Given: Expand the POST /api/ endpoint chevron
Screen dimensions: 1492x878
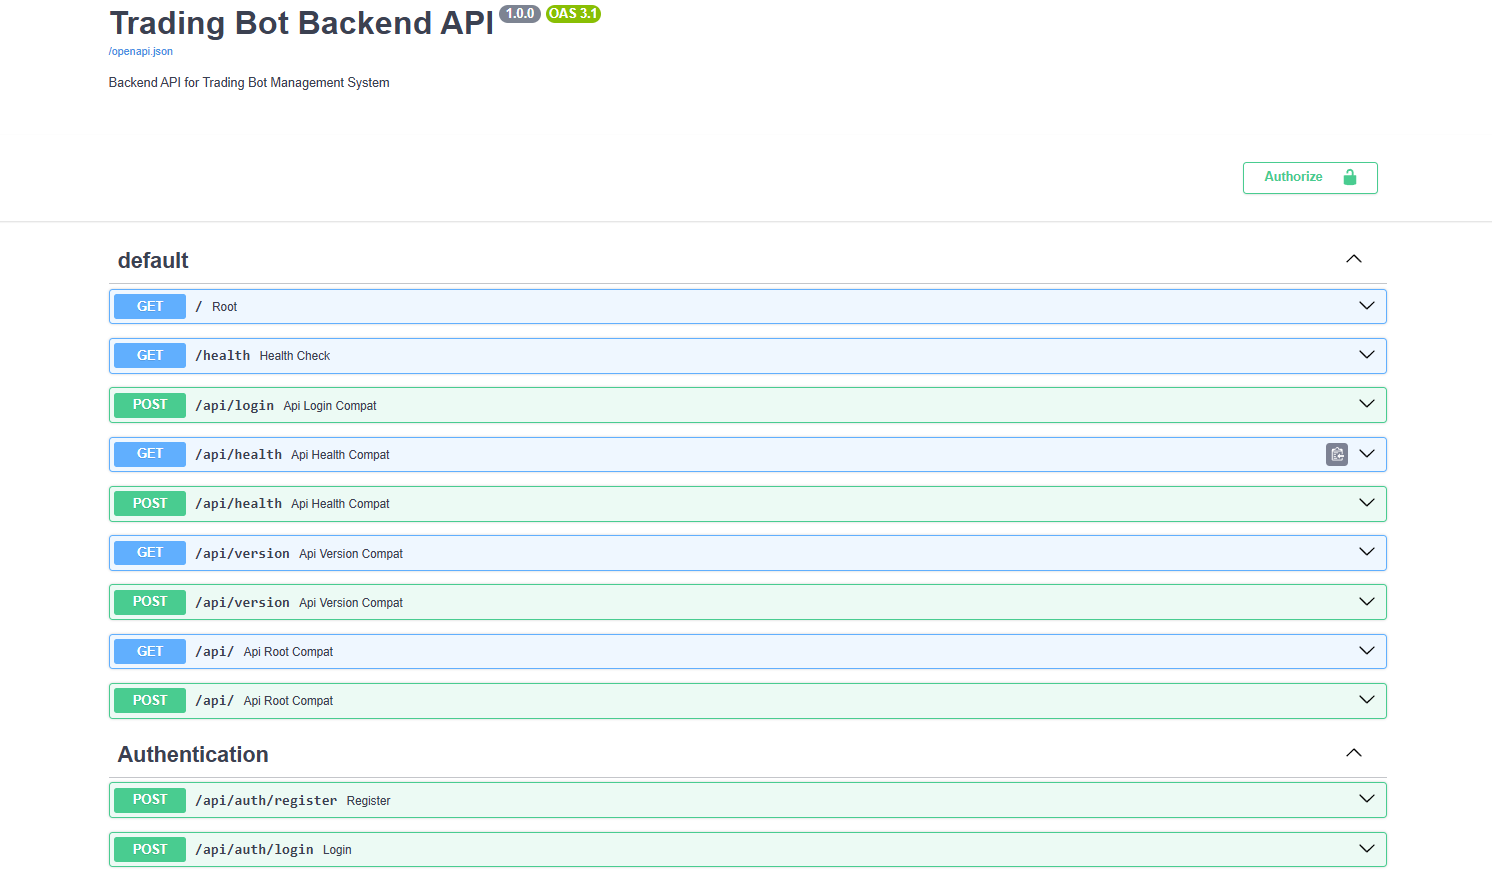Looking at the screenshot, I should [x=1366, y=700].
